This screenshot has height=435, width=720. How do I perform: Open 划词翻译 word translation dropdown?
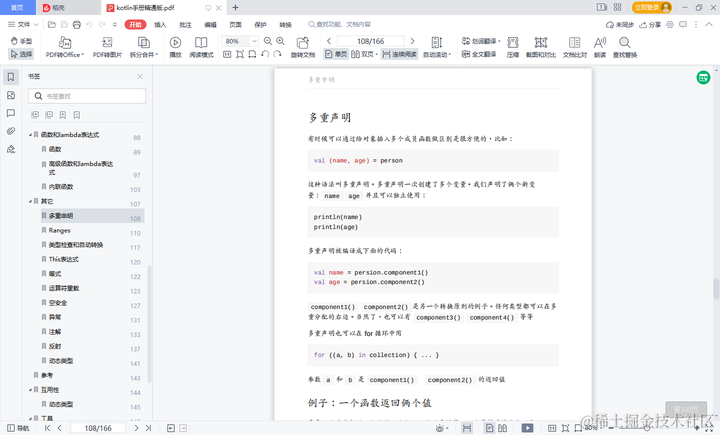pyautogui.click(x=481, y=41)
